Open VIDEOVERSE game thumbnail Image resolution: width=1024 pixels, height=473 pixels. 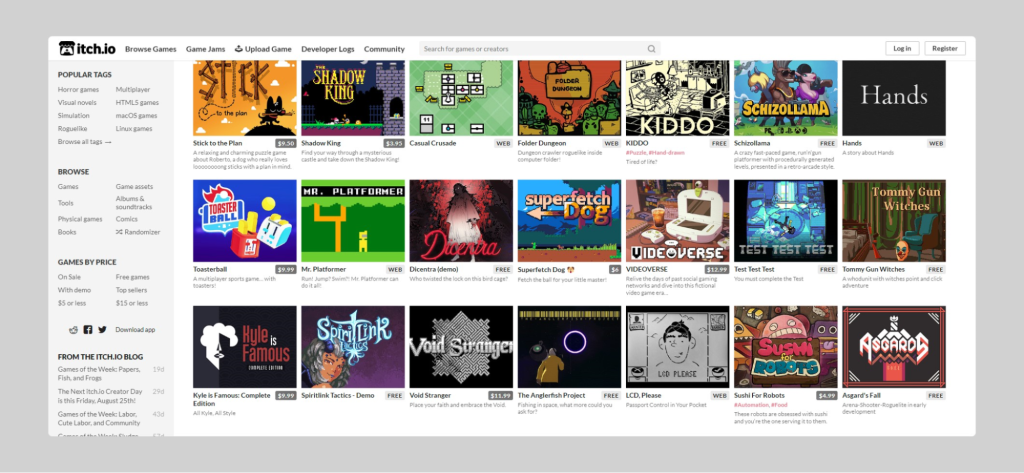click(x=677, y=221)
